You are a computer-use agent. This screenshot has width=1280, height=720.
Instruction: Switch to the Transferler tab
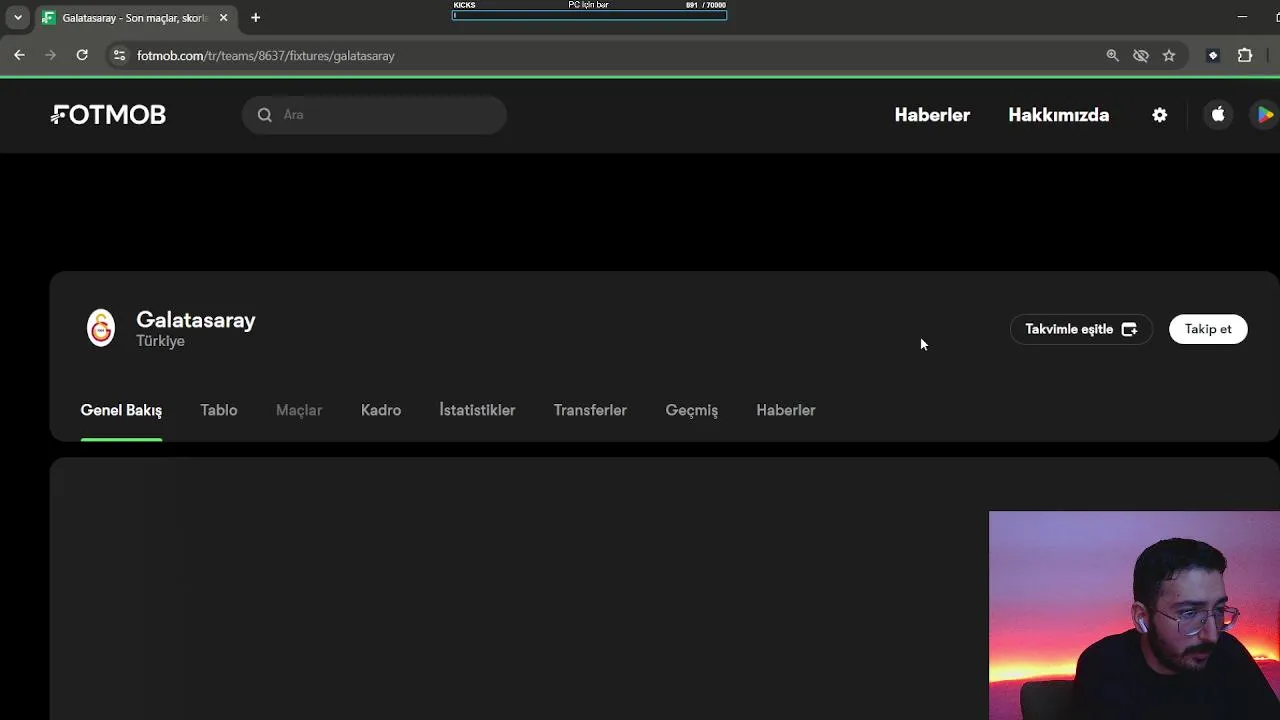tap(590, 410)
